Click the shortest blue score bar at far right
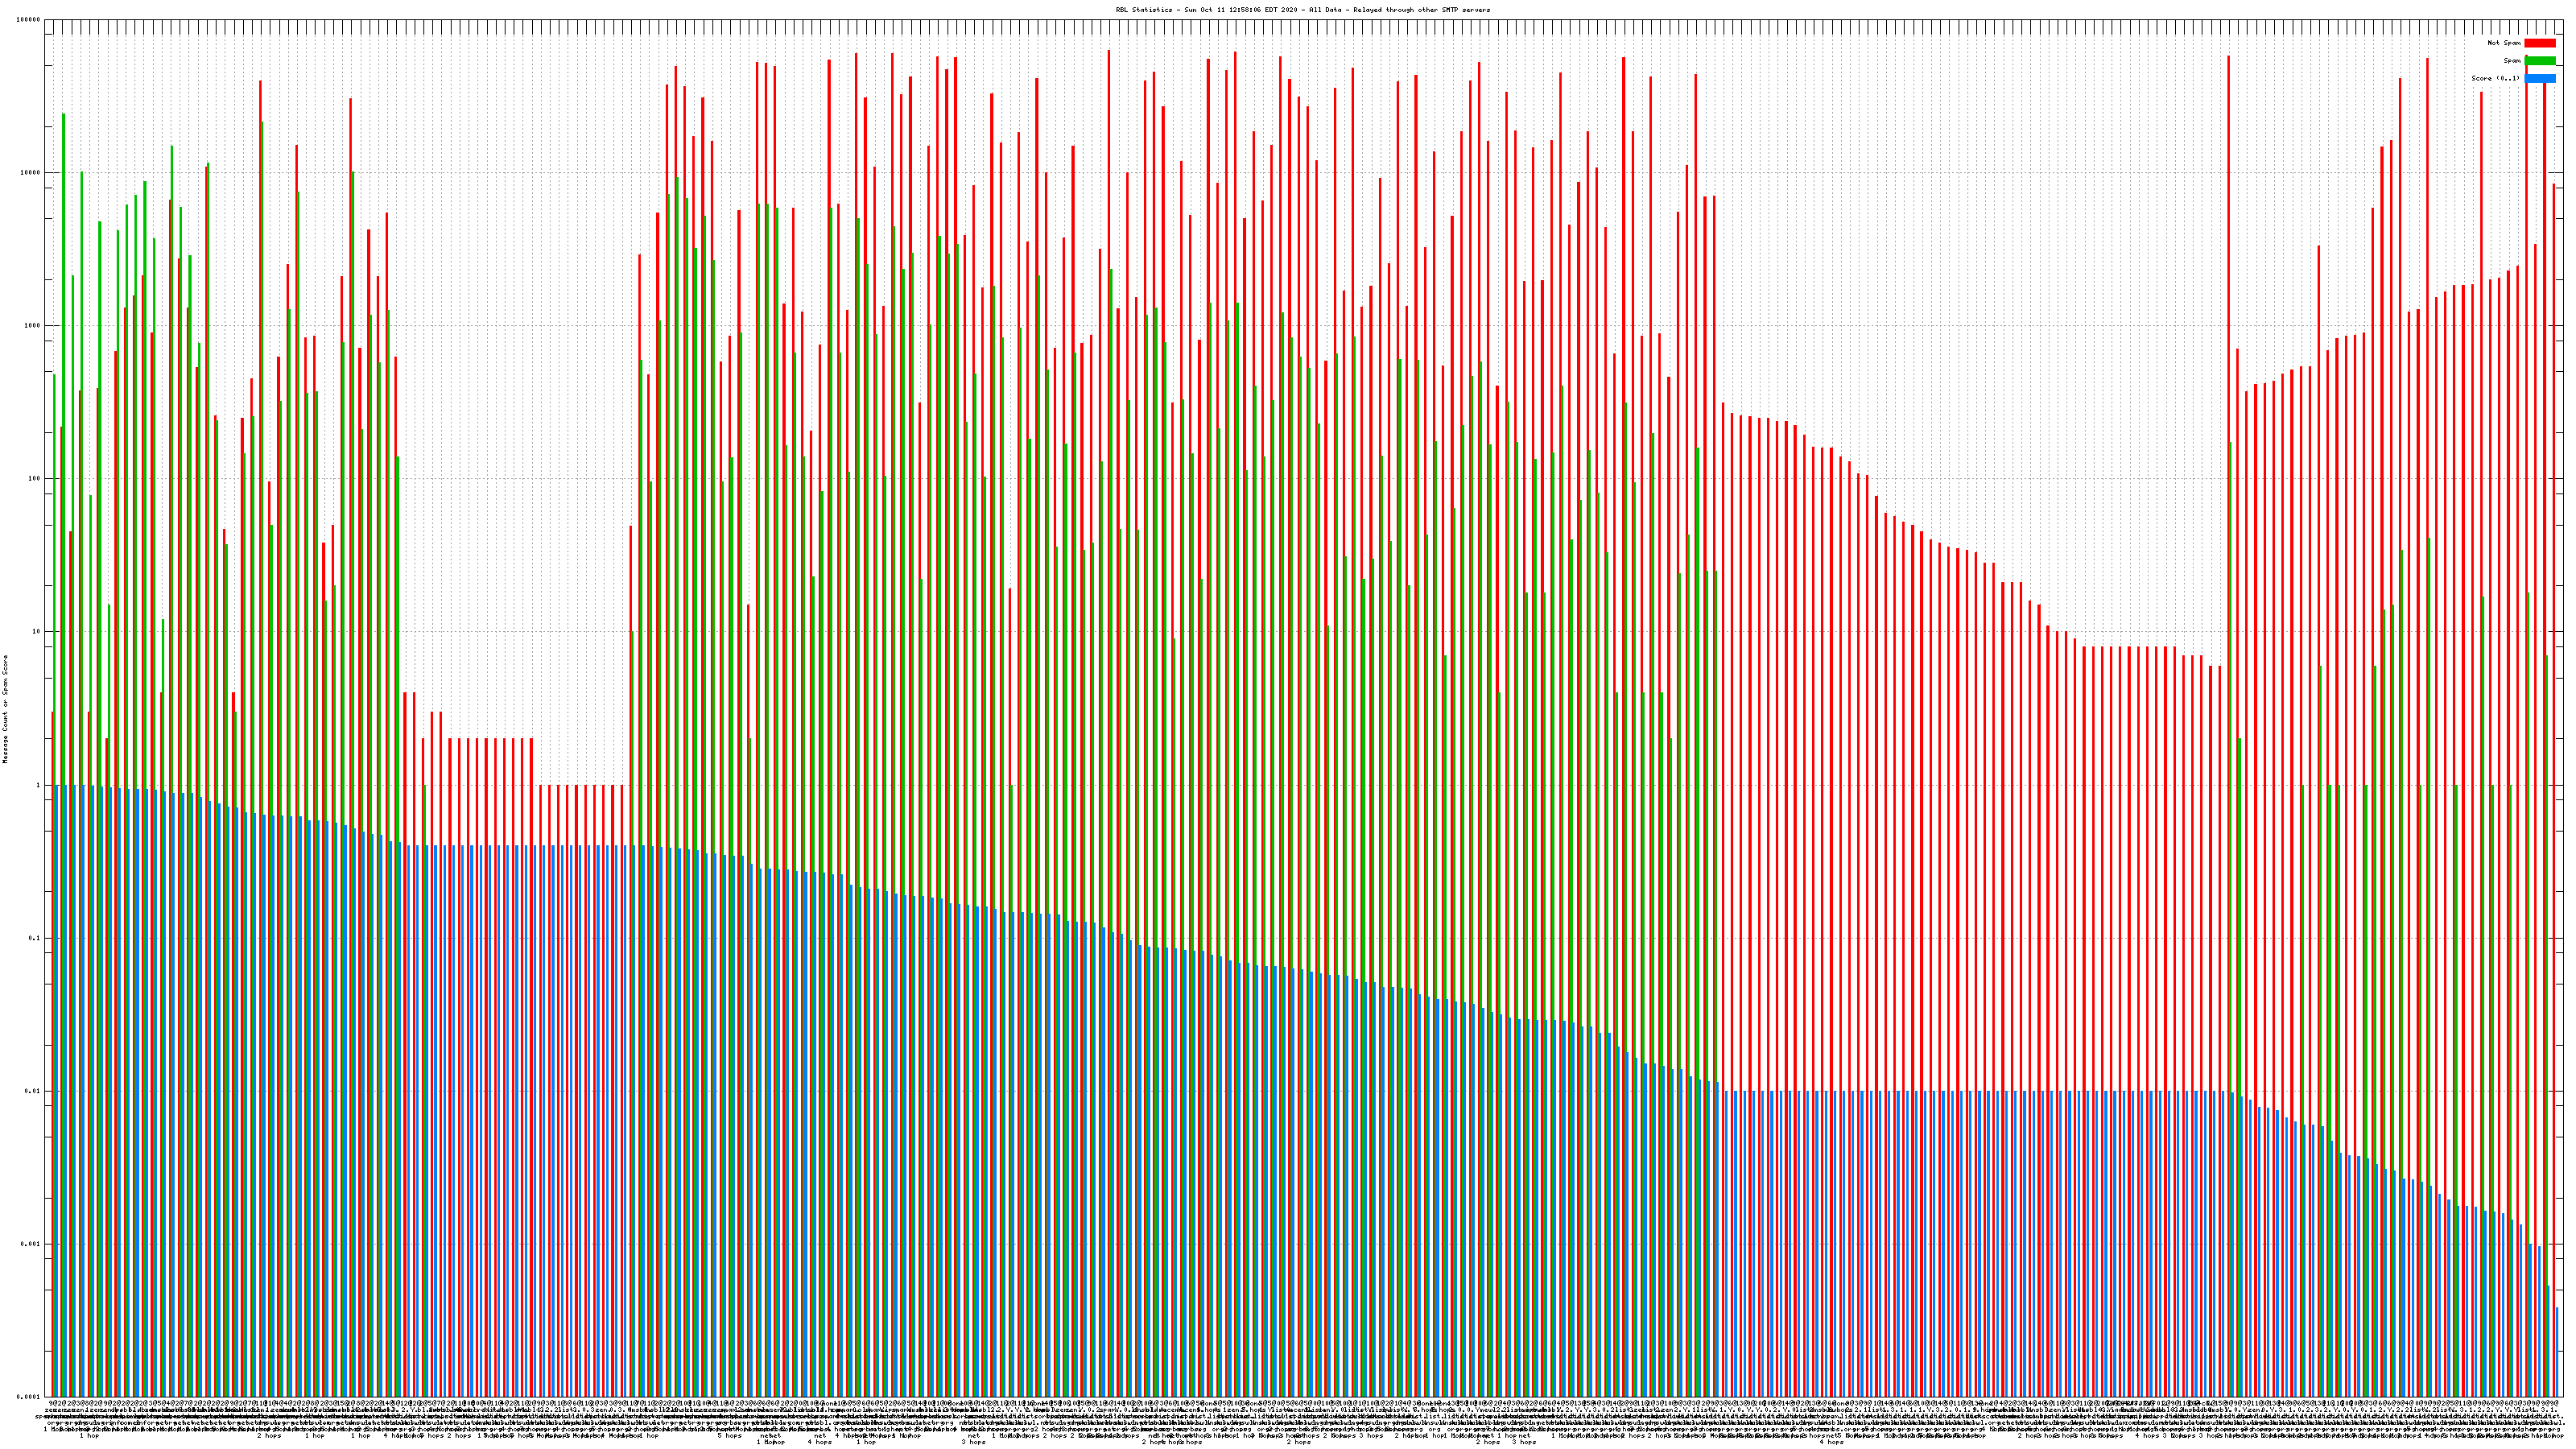Viewport: 2576px width, 1449px height. 2559,1352
